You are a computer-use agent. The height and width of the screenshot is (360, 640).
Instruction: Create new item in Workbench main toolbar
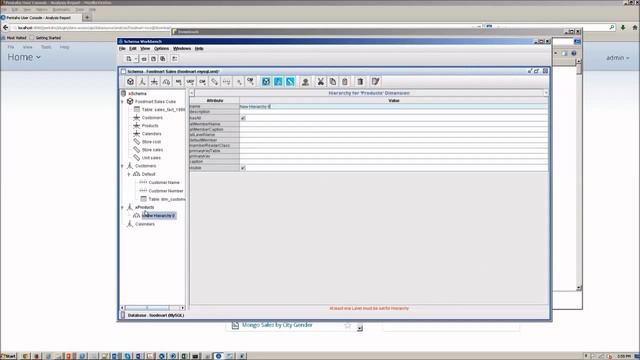pyautogui.click(x=129, y=59)
